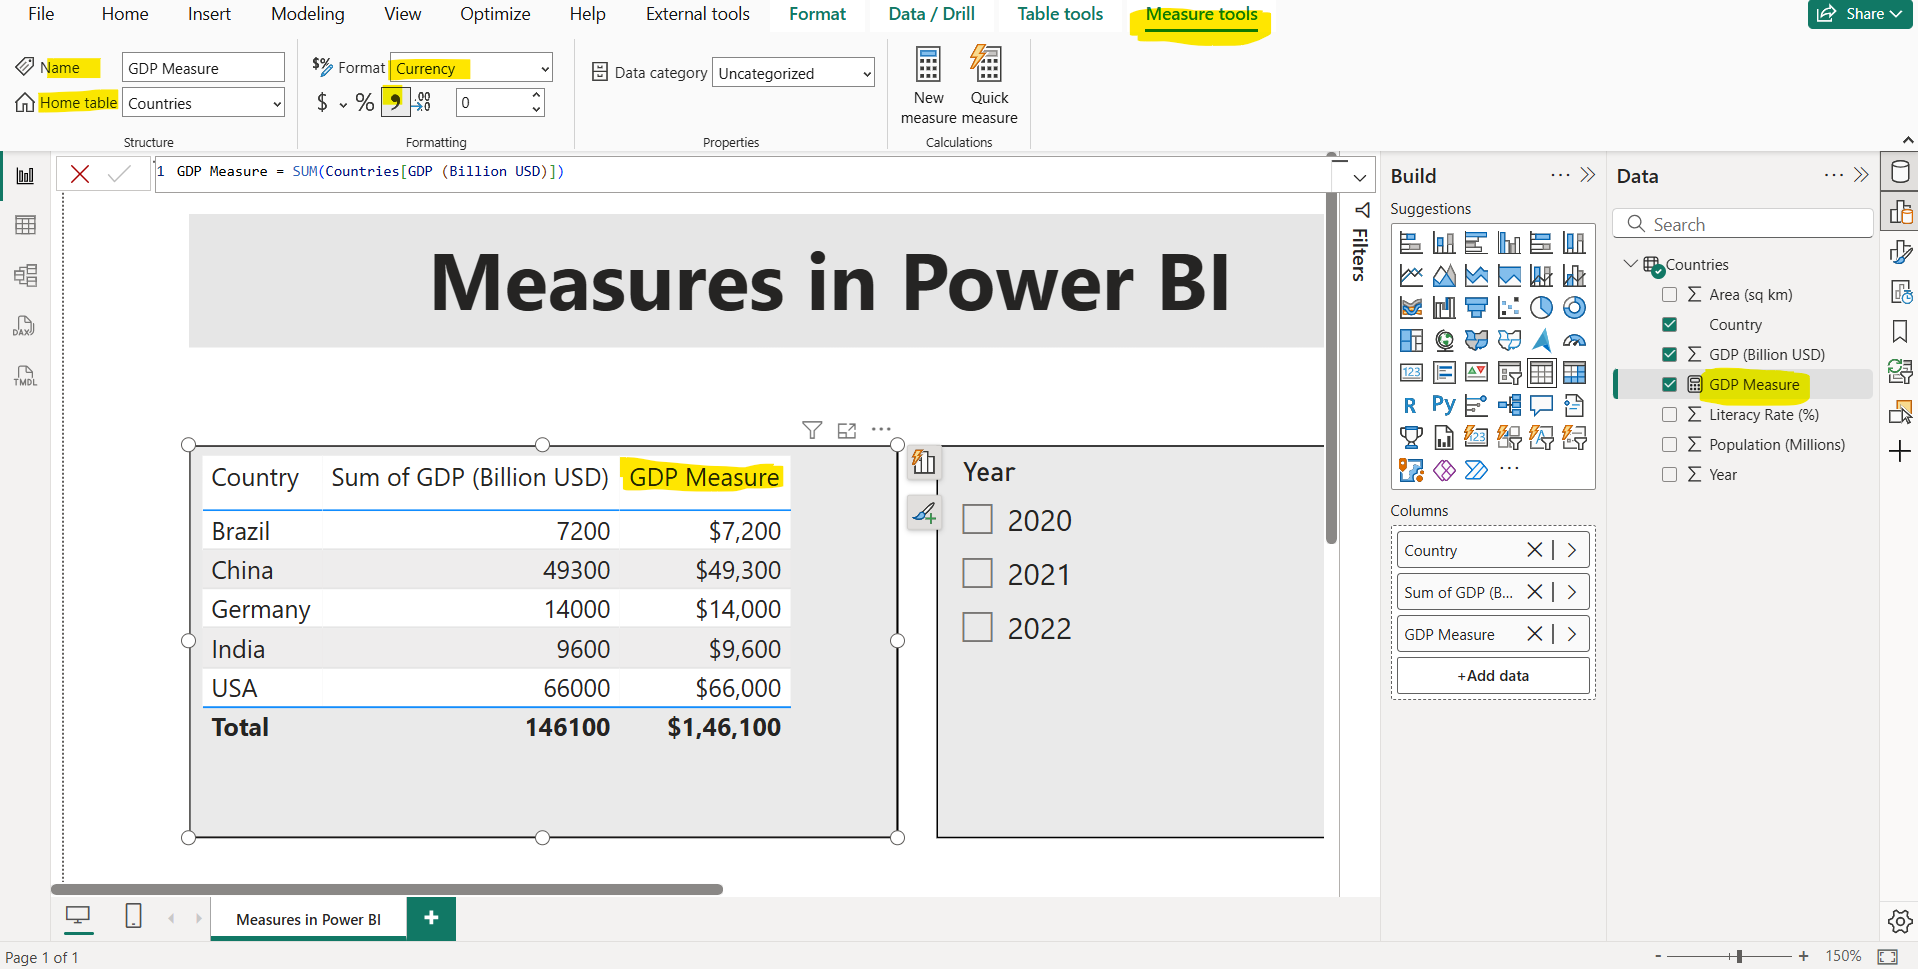Collapse the Countries table
Screen dimensions: 1918x969
(1631, 263)
